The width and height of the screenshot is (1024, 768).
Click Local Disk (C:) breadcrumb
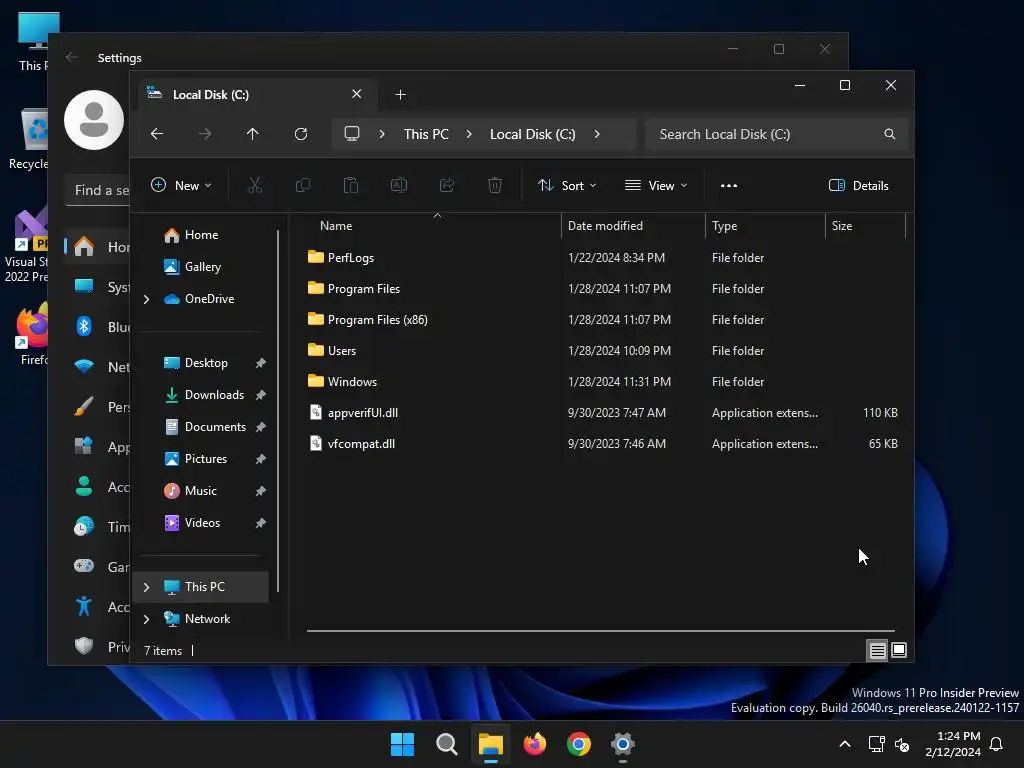pos(532,134)
